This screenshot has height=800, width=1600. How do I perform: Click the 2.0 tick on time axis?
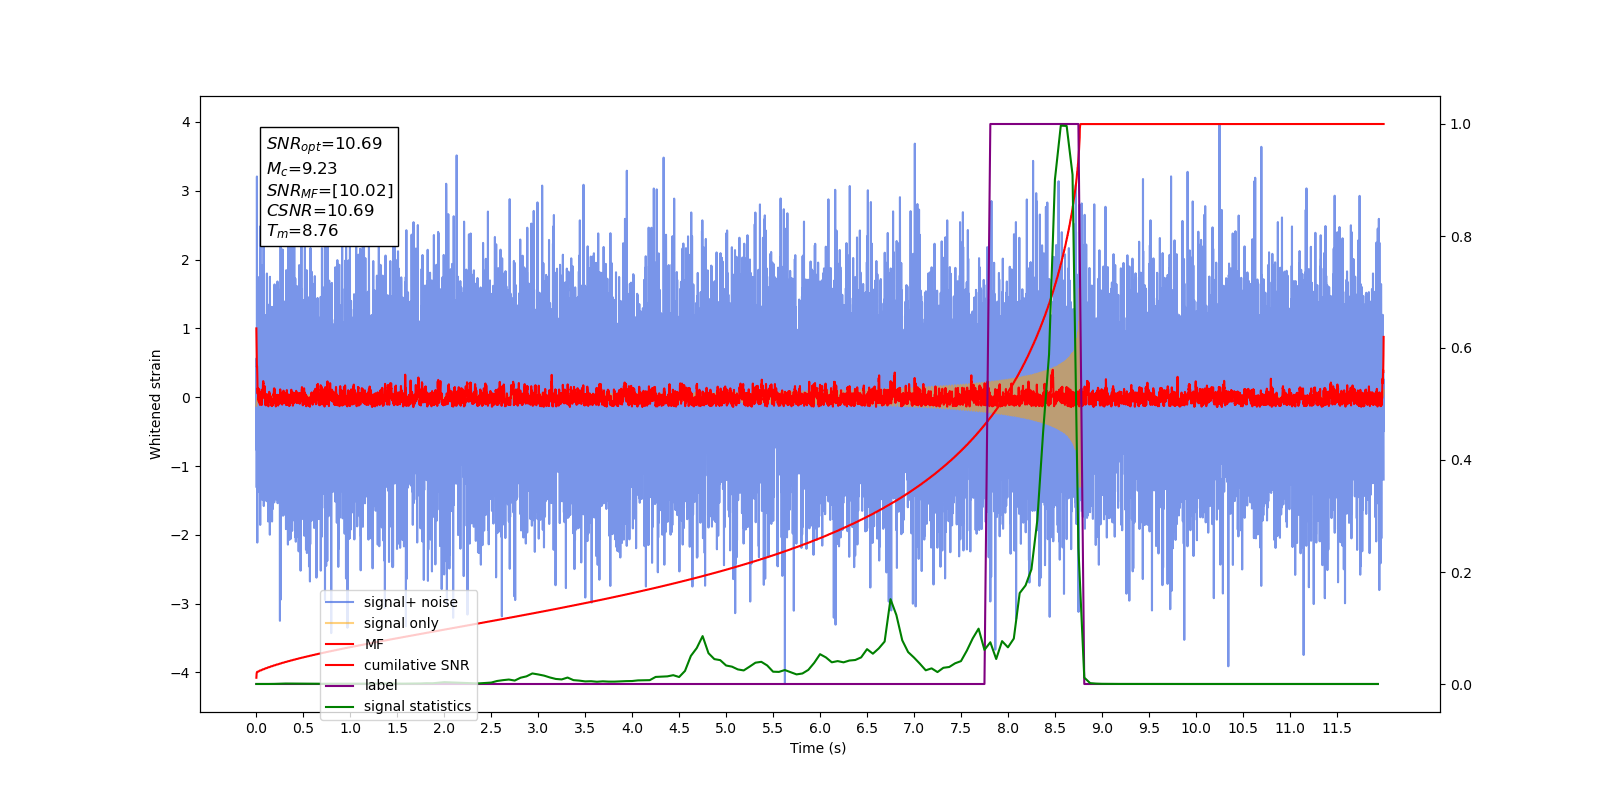click(444, 728)
